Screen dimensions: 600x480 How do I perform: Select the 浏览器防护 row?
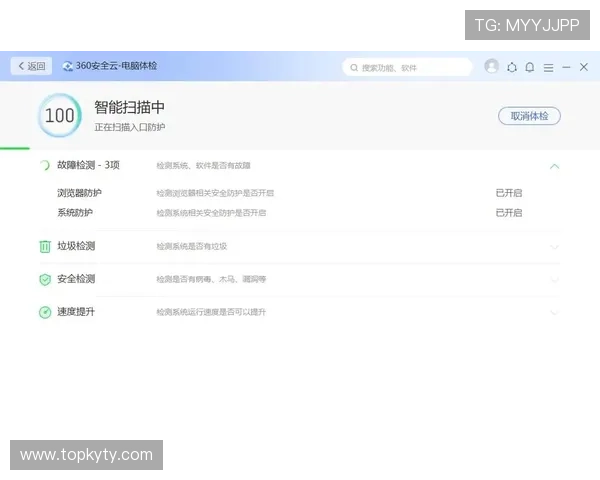point(300,193)
